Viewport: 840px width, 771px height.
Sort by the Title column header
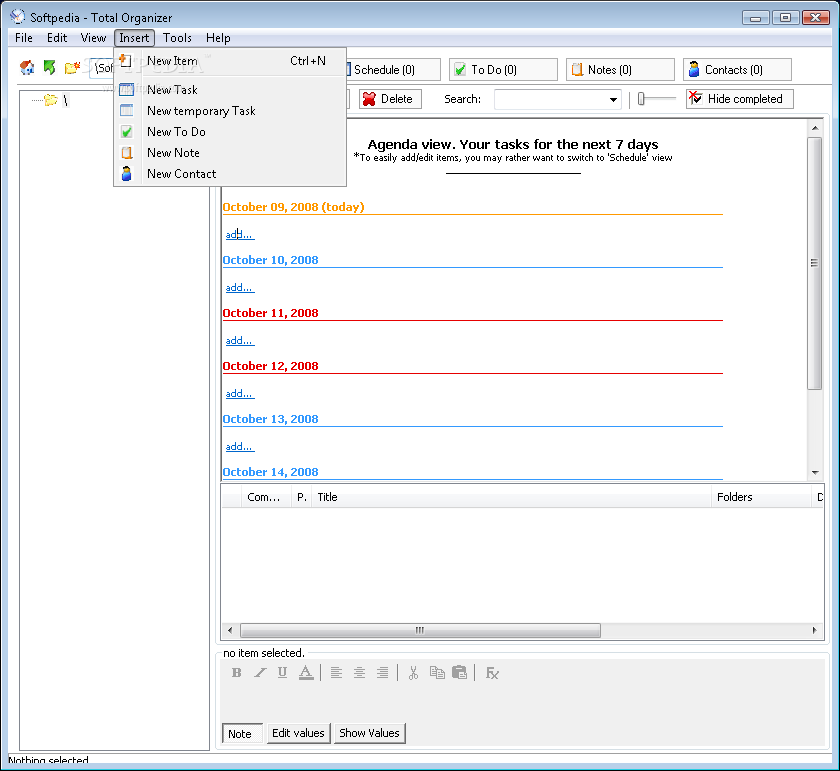[511, 497]
